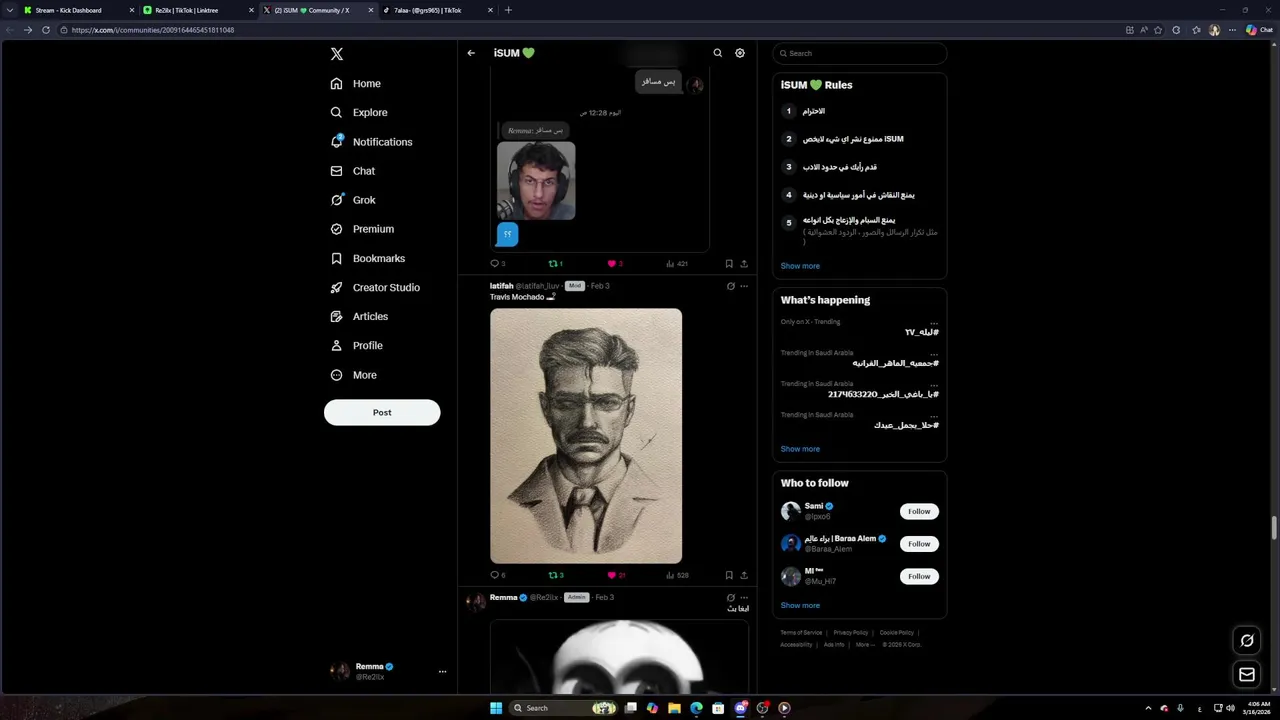Expand What's happening with Show more
Screen dimensions: 1280x720
click(x=800, y=449)
